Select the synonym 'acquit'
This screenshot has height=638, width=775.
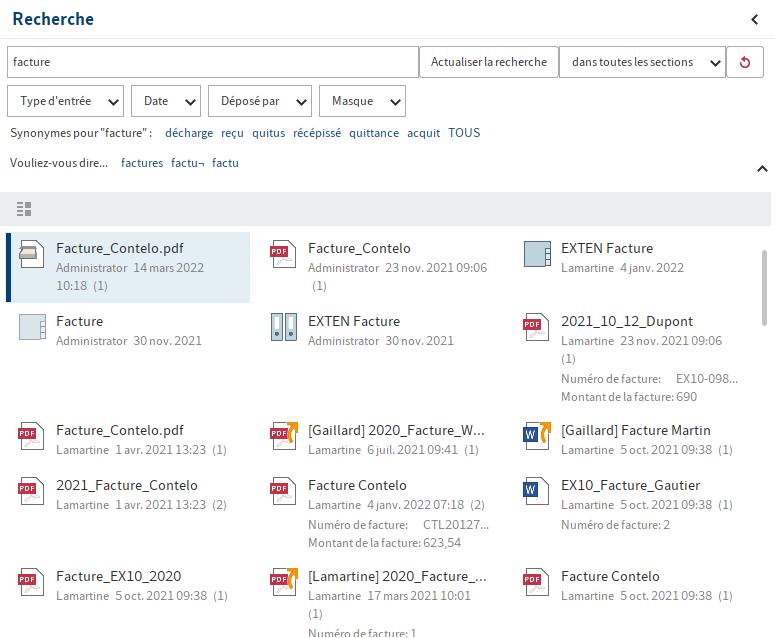click(x=424, y=133)
